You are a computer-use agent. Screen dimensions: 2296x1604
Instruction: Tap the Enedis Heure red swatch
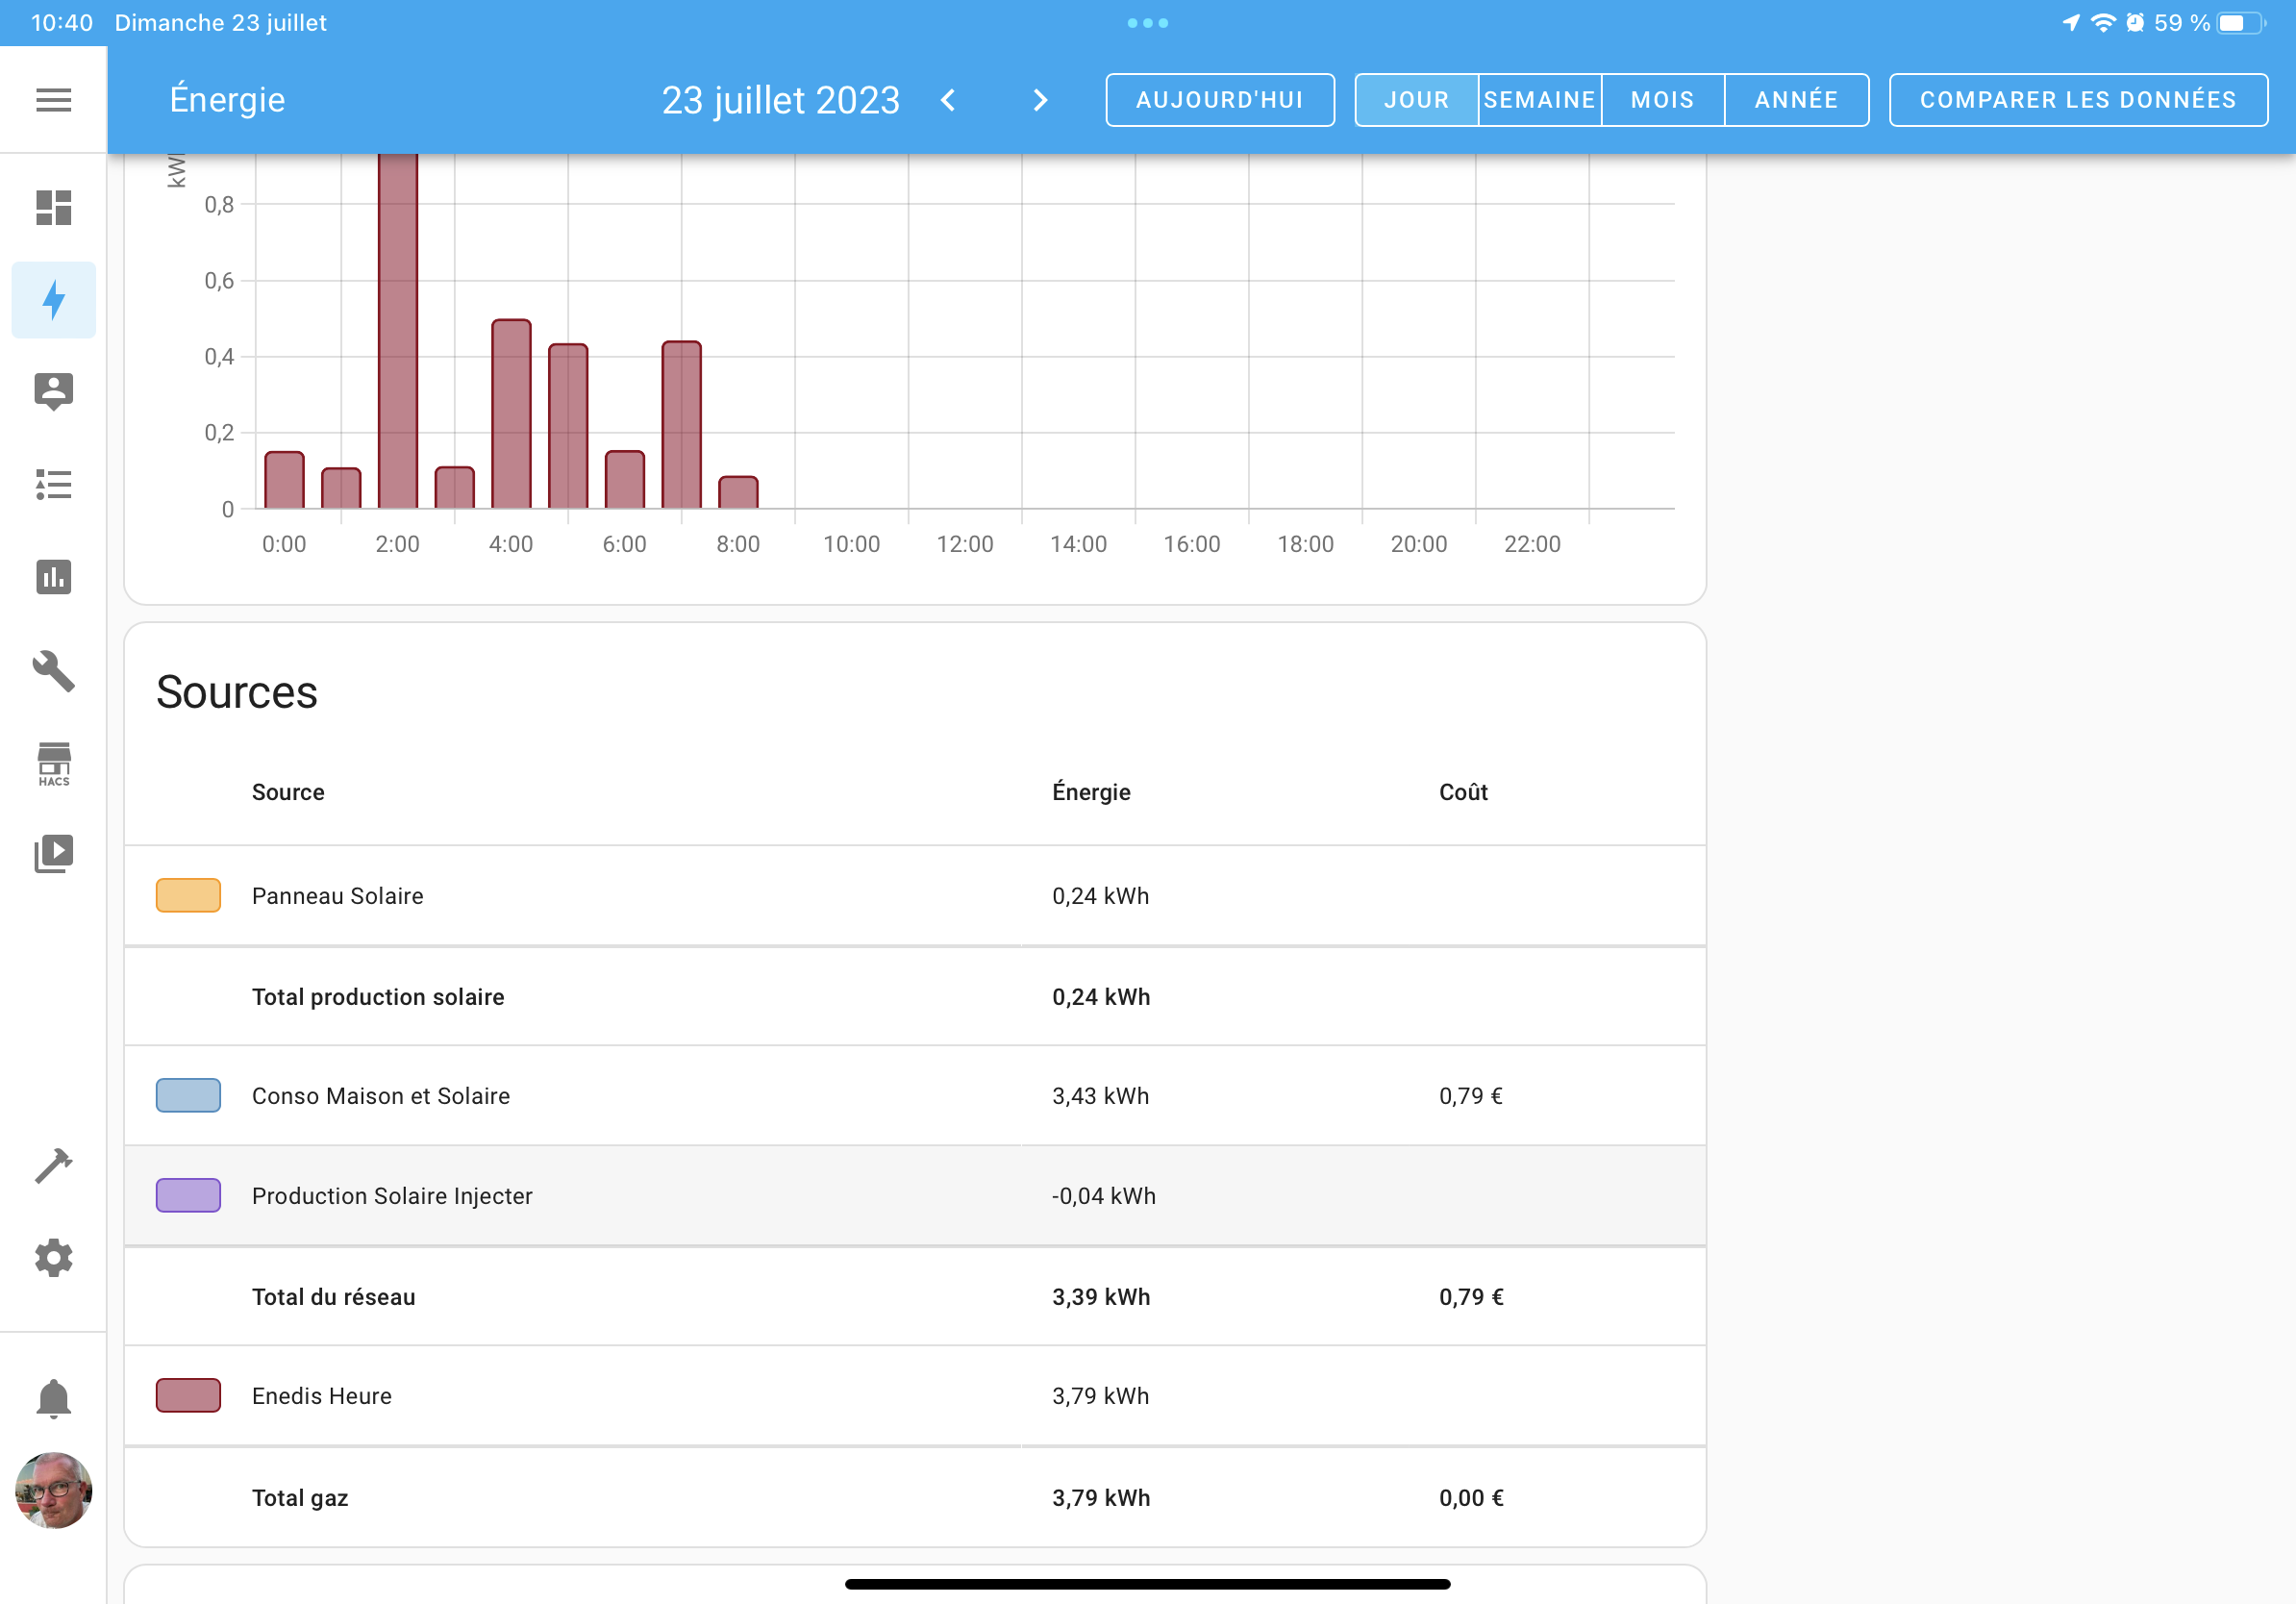(x=188, y=1395)
